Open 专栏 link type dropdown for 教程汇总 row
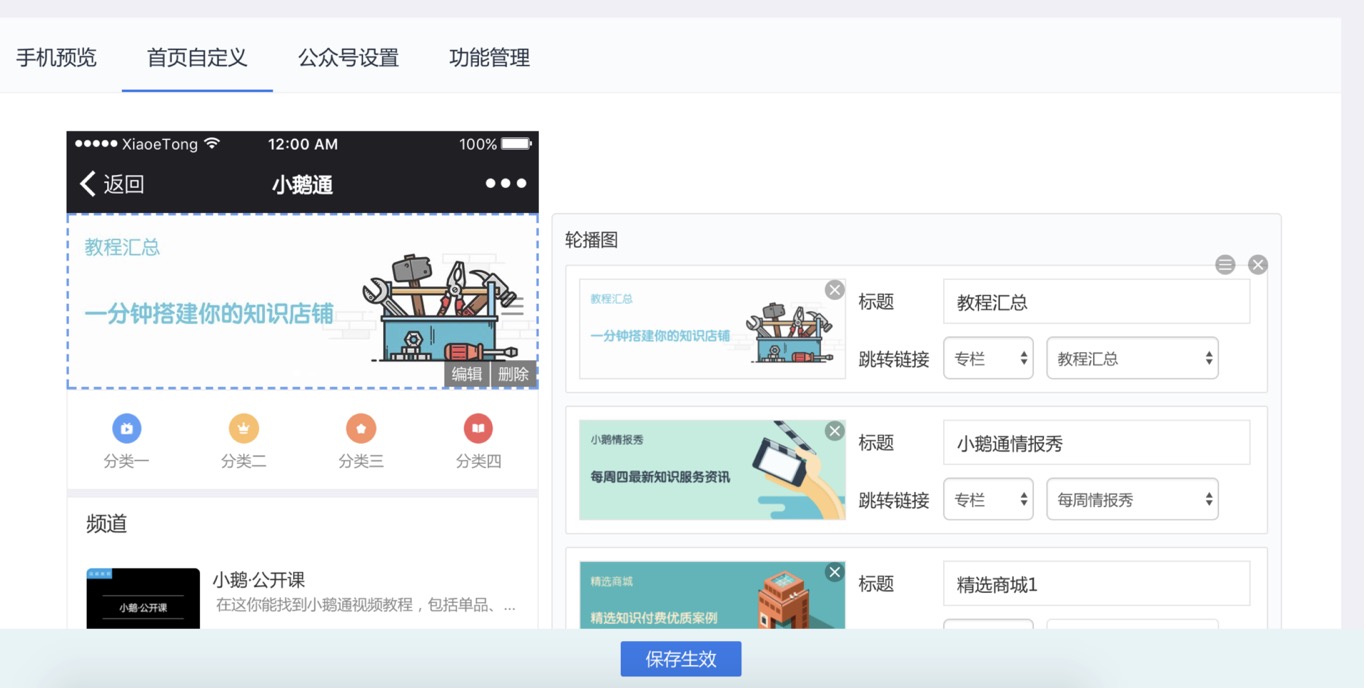The height and width of the screenshot is (698, 1366). (x=988, y=359)
